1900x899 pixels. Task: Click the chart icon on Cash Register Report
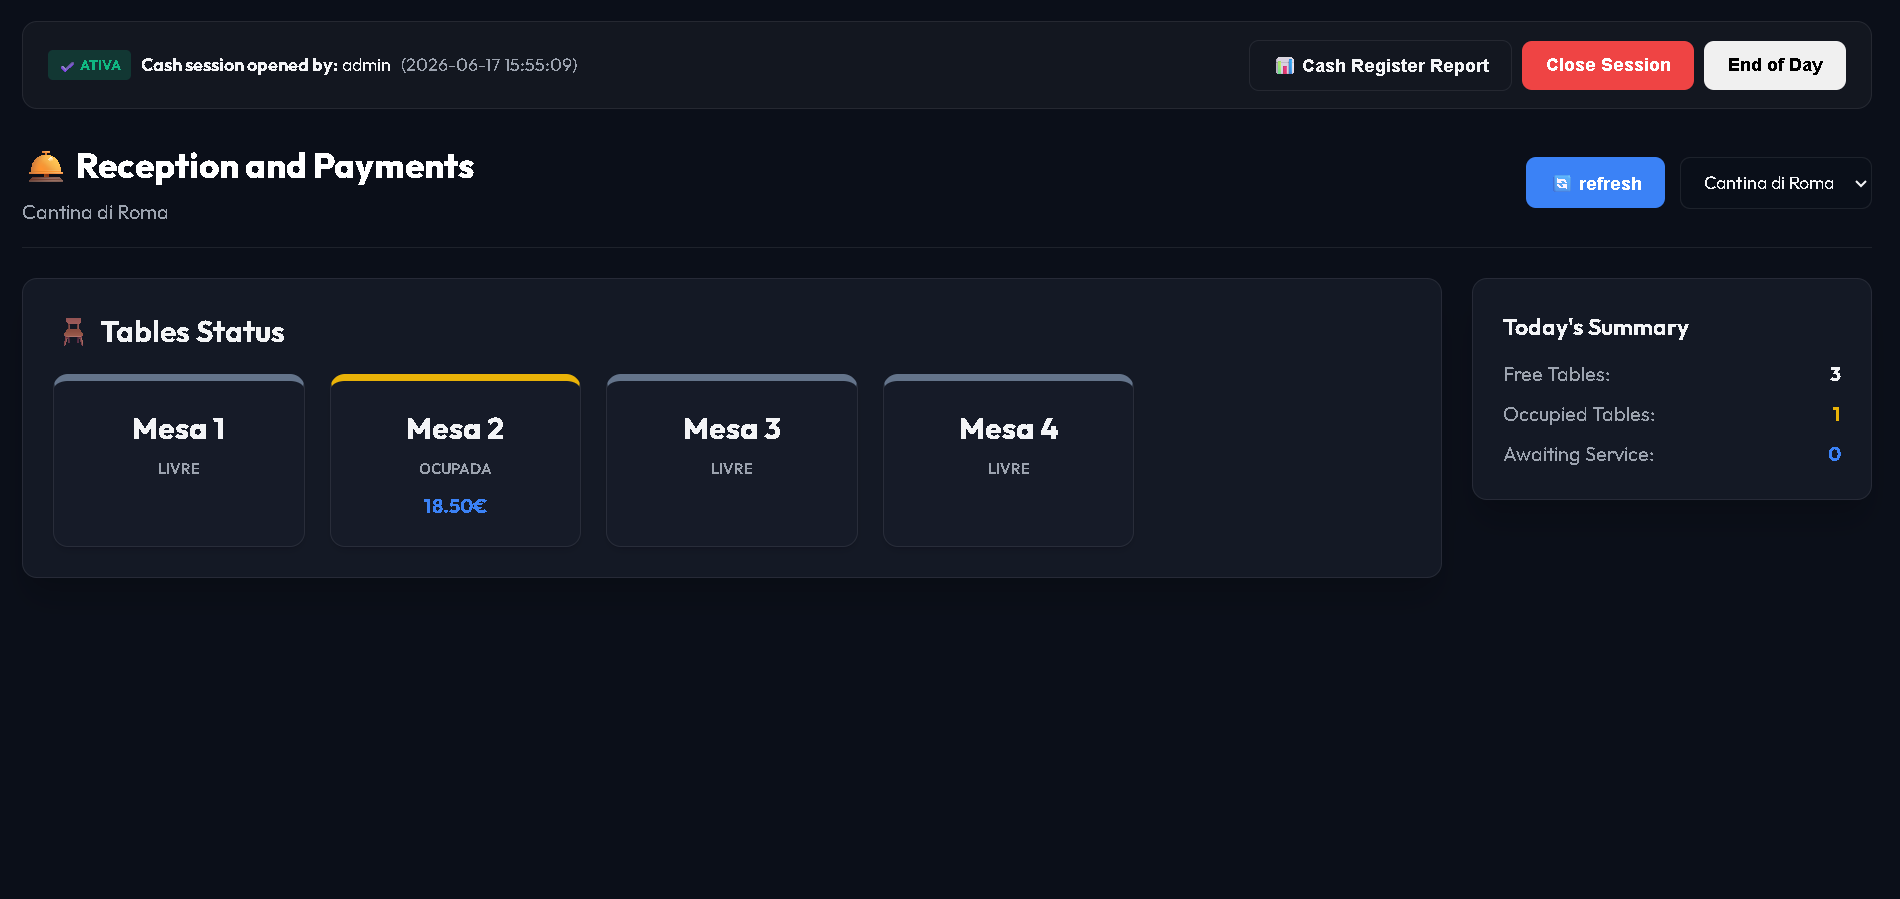coord(1285,66)
